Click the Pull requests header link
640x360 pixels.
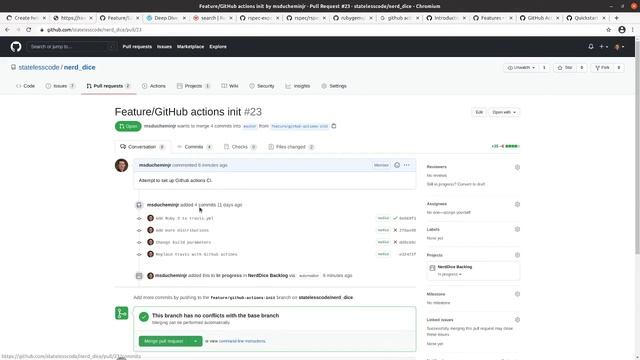coord(137,47)
